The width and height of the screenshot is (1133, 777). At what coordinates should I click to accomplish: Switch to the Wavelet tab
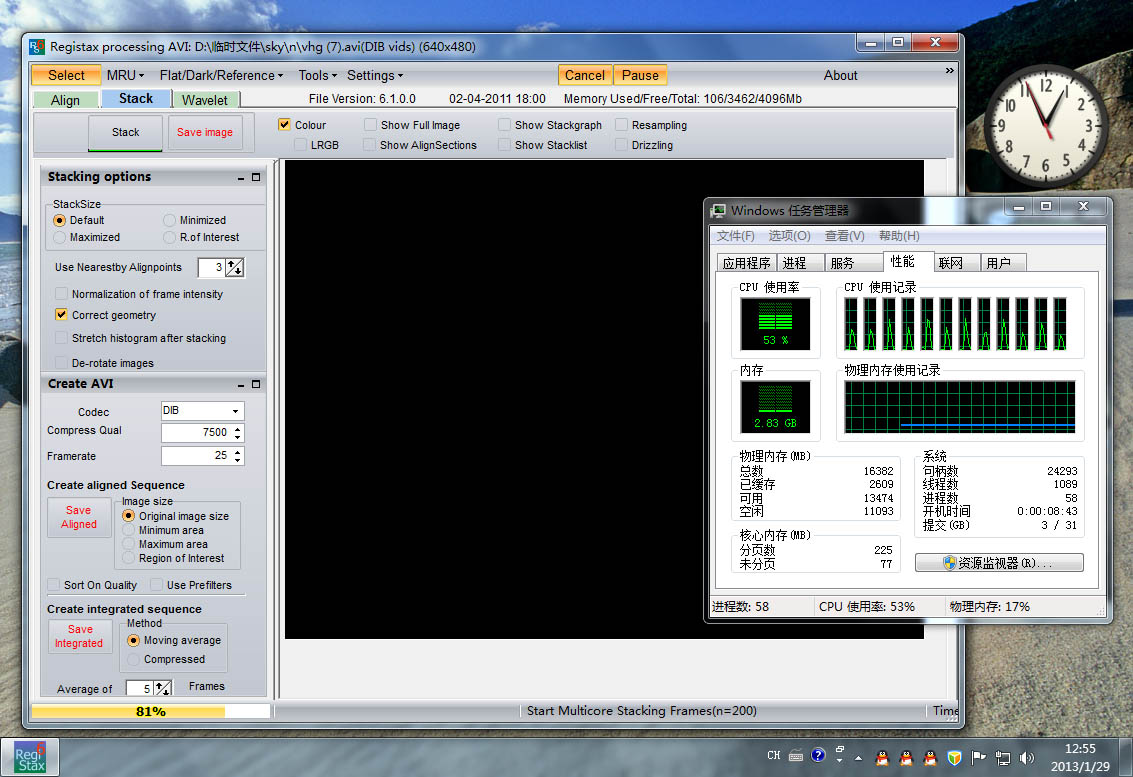204,100
